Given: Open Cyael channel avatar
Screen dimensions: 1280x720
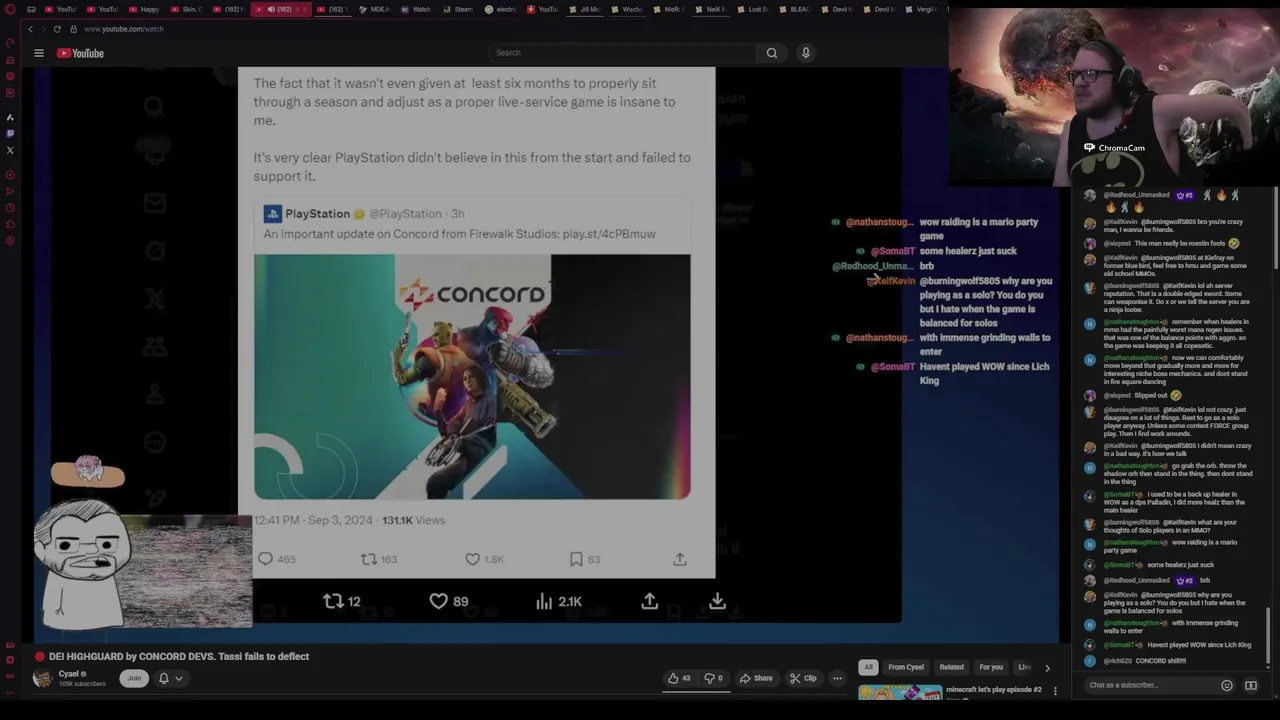Looking at the screenshot, I should pyautogui.click(x=42, y=678).
